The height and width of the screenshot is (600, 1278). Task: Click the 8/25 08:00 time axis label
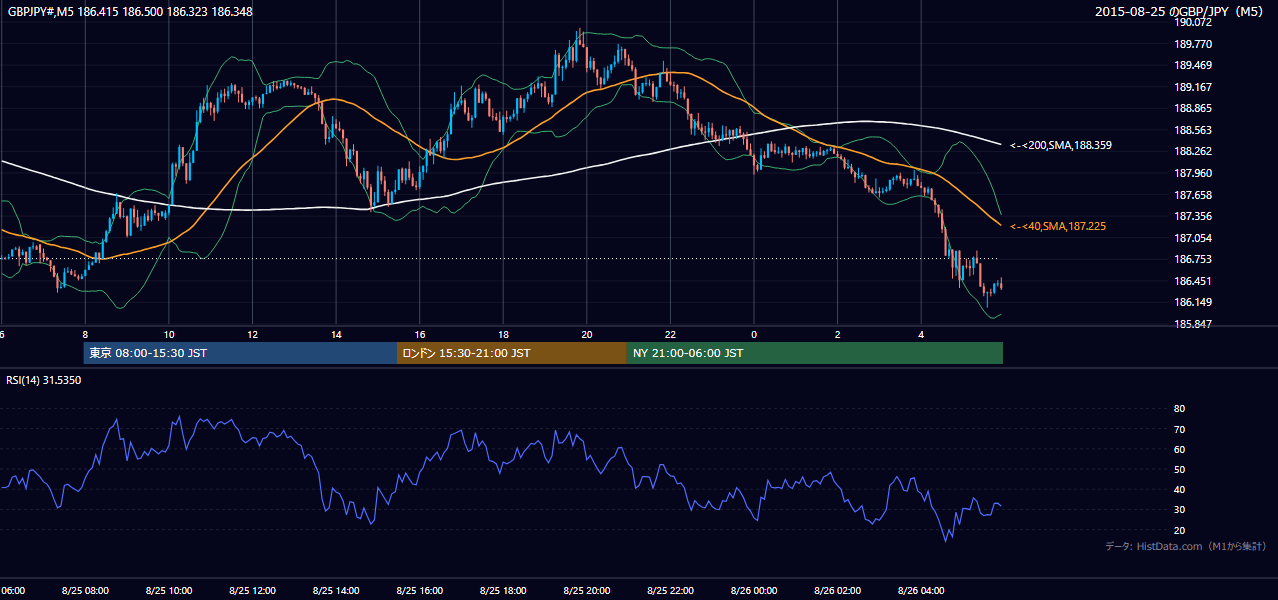click(x=85, y=591)
